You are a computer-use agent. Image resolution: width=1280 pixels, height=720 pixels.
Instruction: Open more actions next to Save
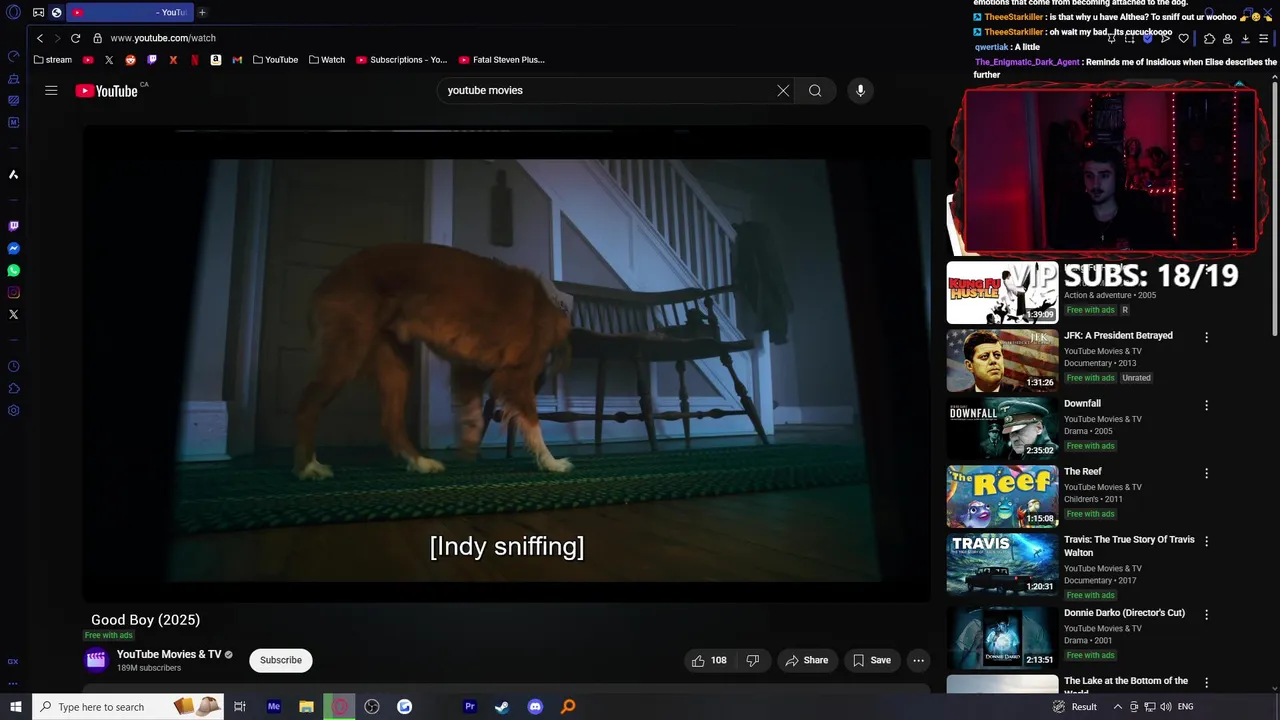tap(918, 660)
